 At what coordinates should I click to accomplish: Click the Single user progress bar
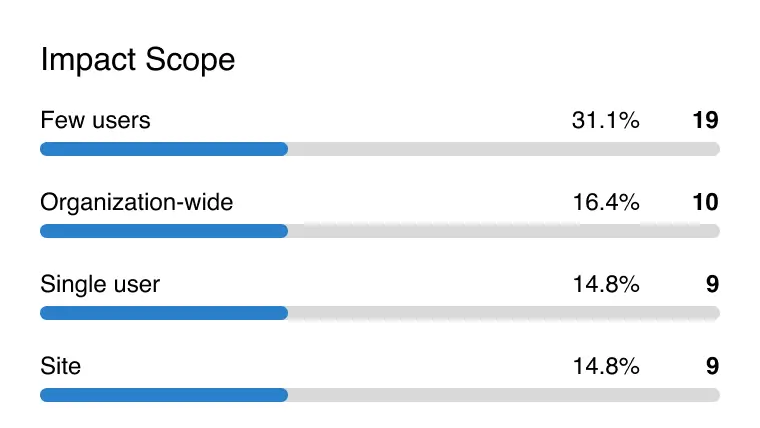tap(379, 313)
